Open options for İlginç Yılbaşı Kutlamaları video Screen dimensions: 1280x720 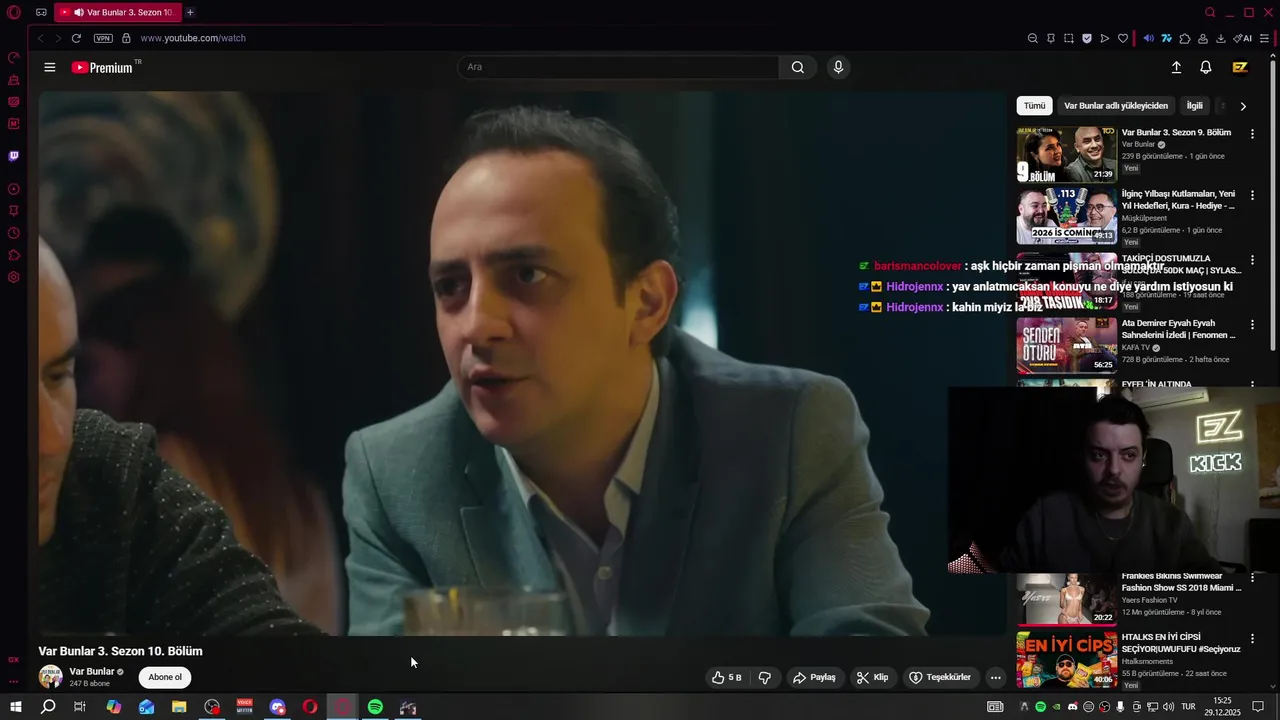click(1252, 195)
